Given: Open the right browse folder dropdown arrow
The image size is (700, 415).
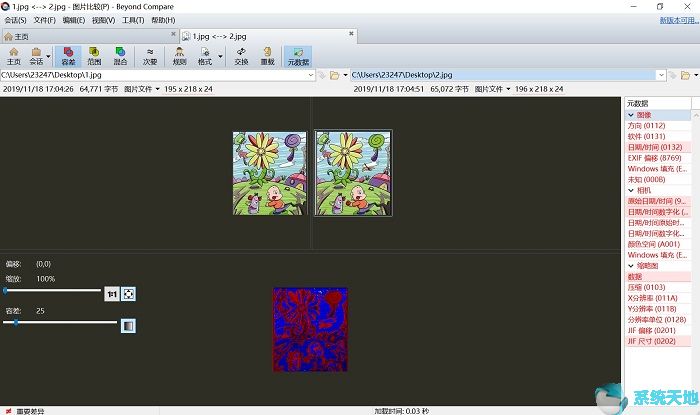Looking at the screenshot, I should coord(696,75).
